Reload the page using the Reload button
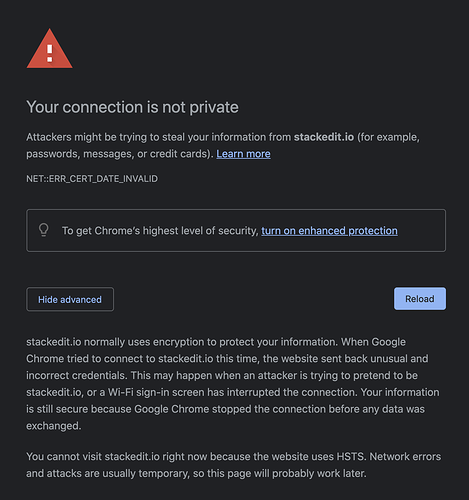This screenshot has width=469, height=500. coord(420,299)
